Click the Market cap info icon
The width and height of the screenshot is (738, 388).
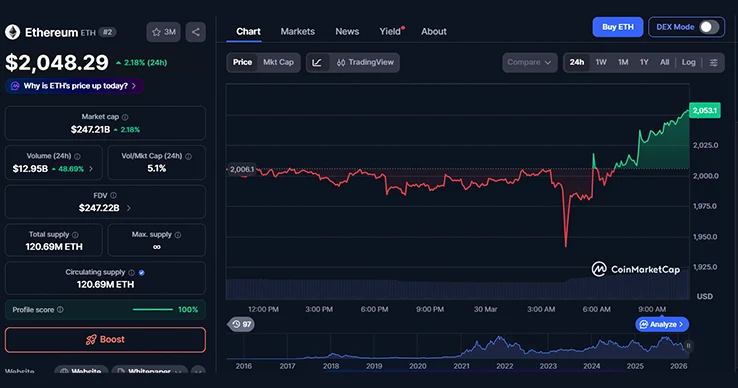125,117
